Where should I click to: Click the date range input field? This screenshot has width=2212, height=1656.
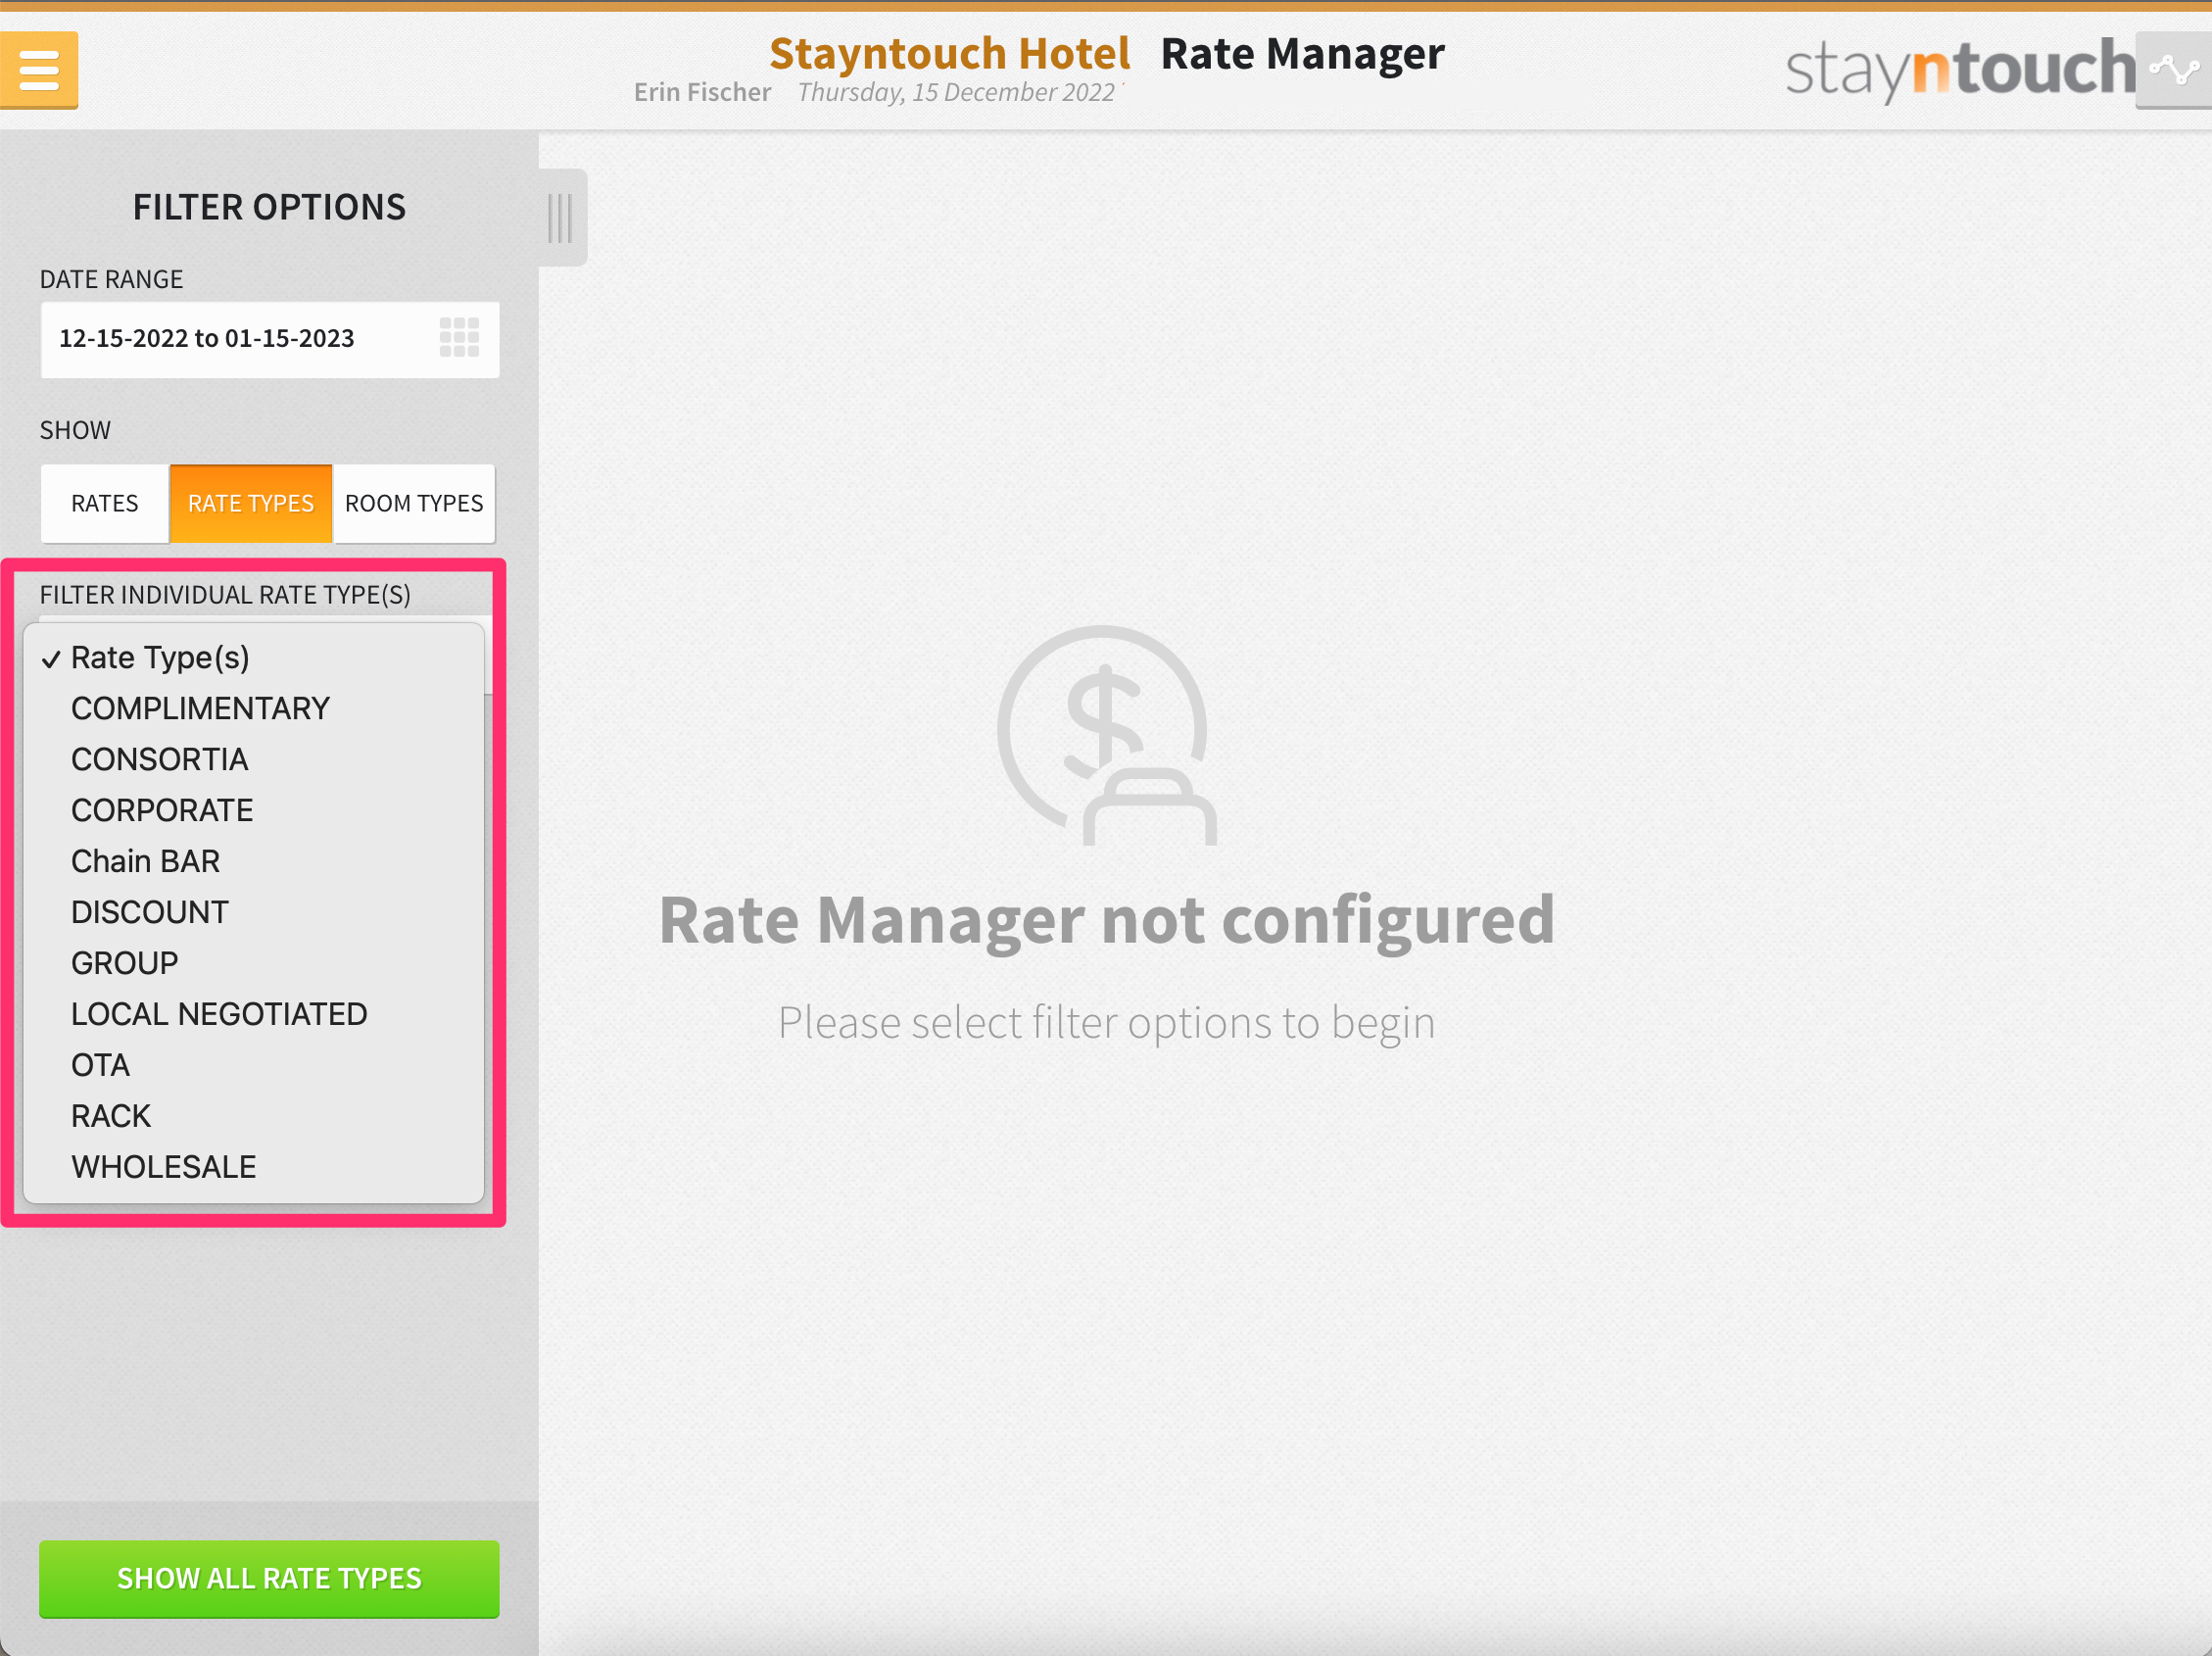click(x=230, y=339)
